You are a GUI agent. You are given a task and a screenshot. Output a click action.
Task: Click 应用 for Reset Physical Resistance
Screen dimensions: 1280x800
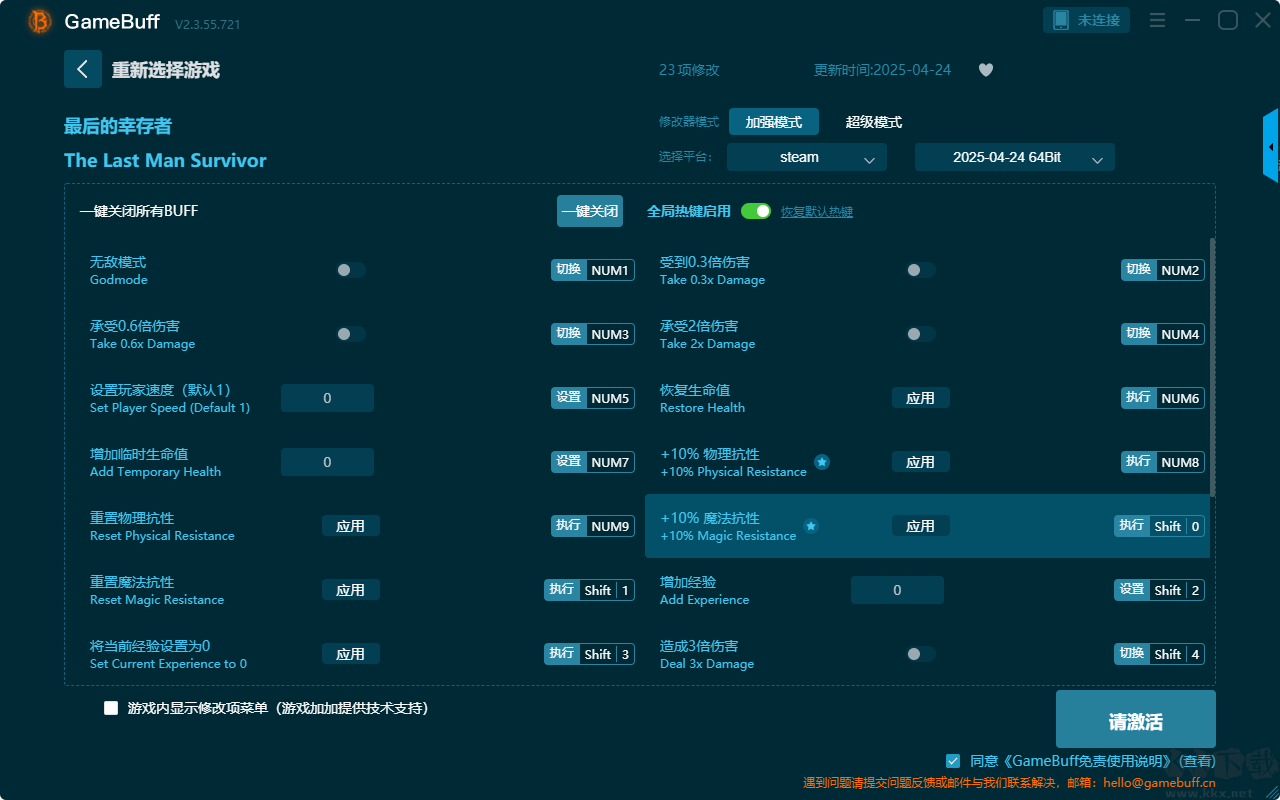(351, 526)
